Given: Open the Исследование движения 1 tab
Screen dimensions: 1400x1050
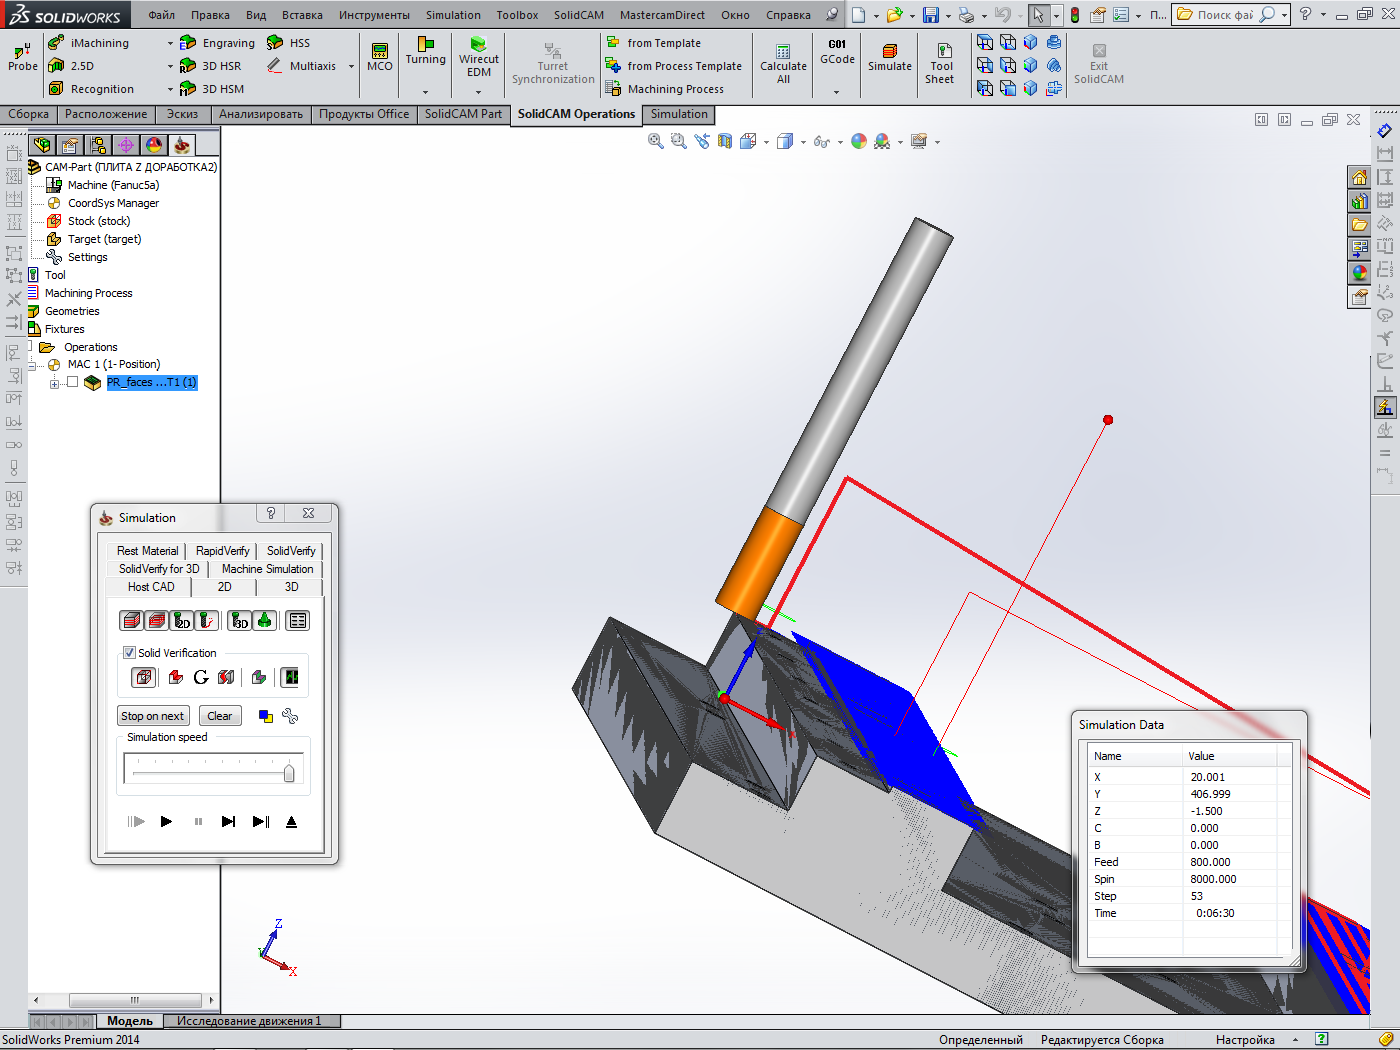Looking at the screenshot, I should (x=249, y=1021).
